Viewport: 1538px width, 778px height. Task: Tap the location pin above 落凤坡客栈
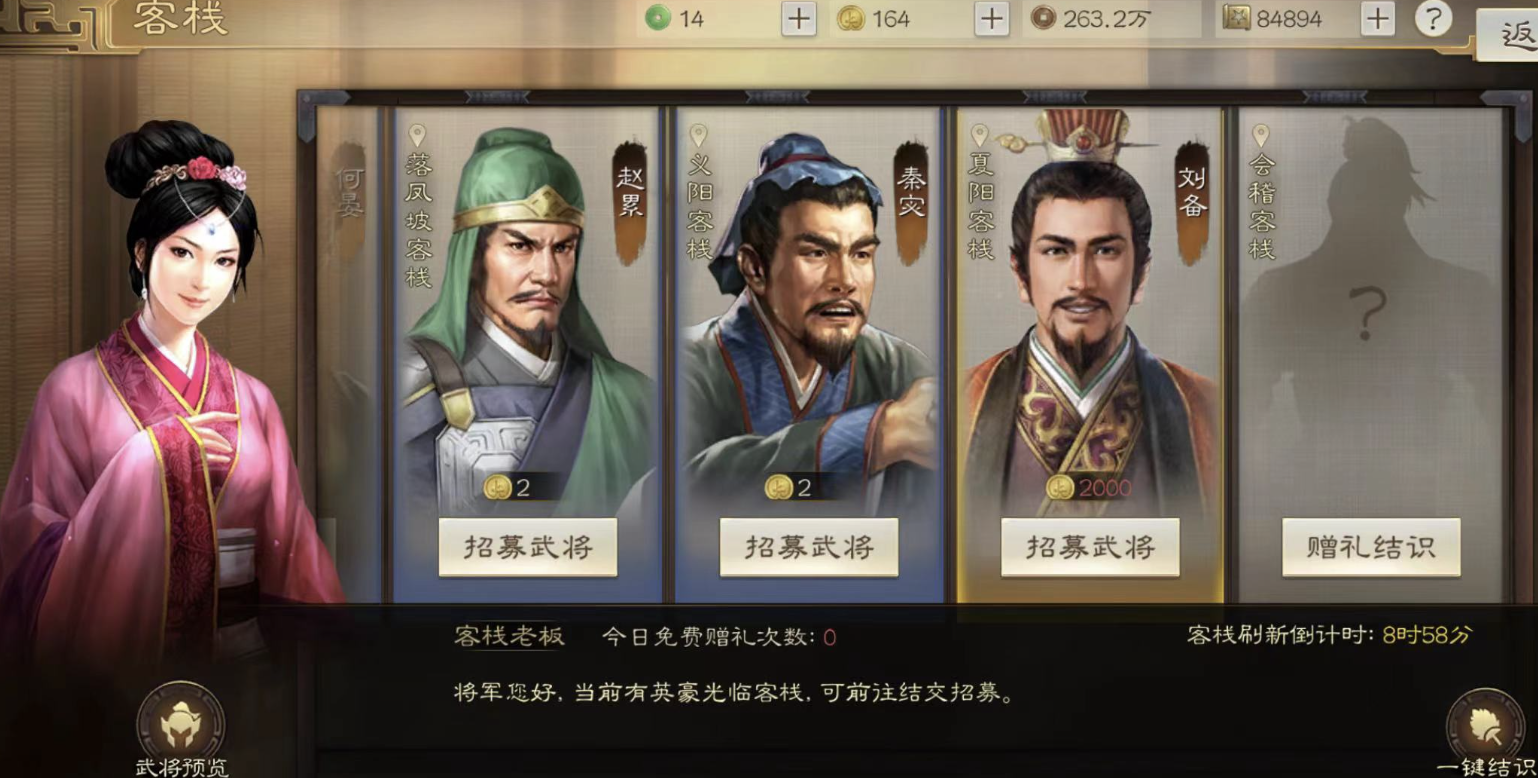(x=418, y=136)
